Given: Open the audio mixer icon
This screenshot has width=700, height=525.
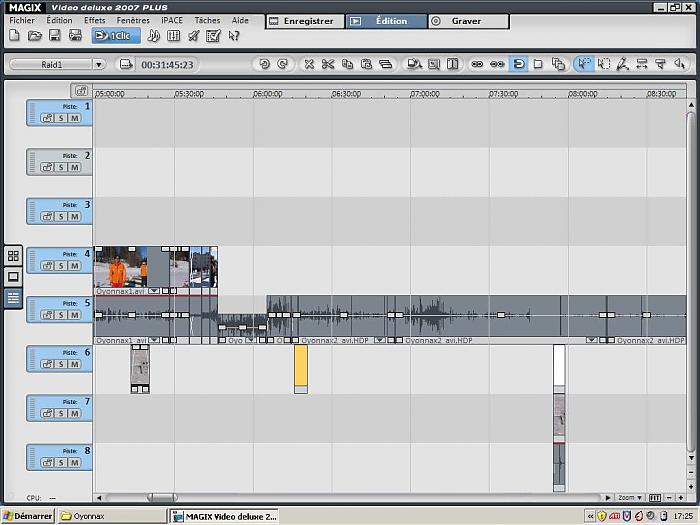Looking at the screenshot, I should [x=174, y=36].
